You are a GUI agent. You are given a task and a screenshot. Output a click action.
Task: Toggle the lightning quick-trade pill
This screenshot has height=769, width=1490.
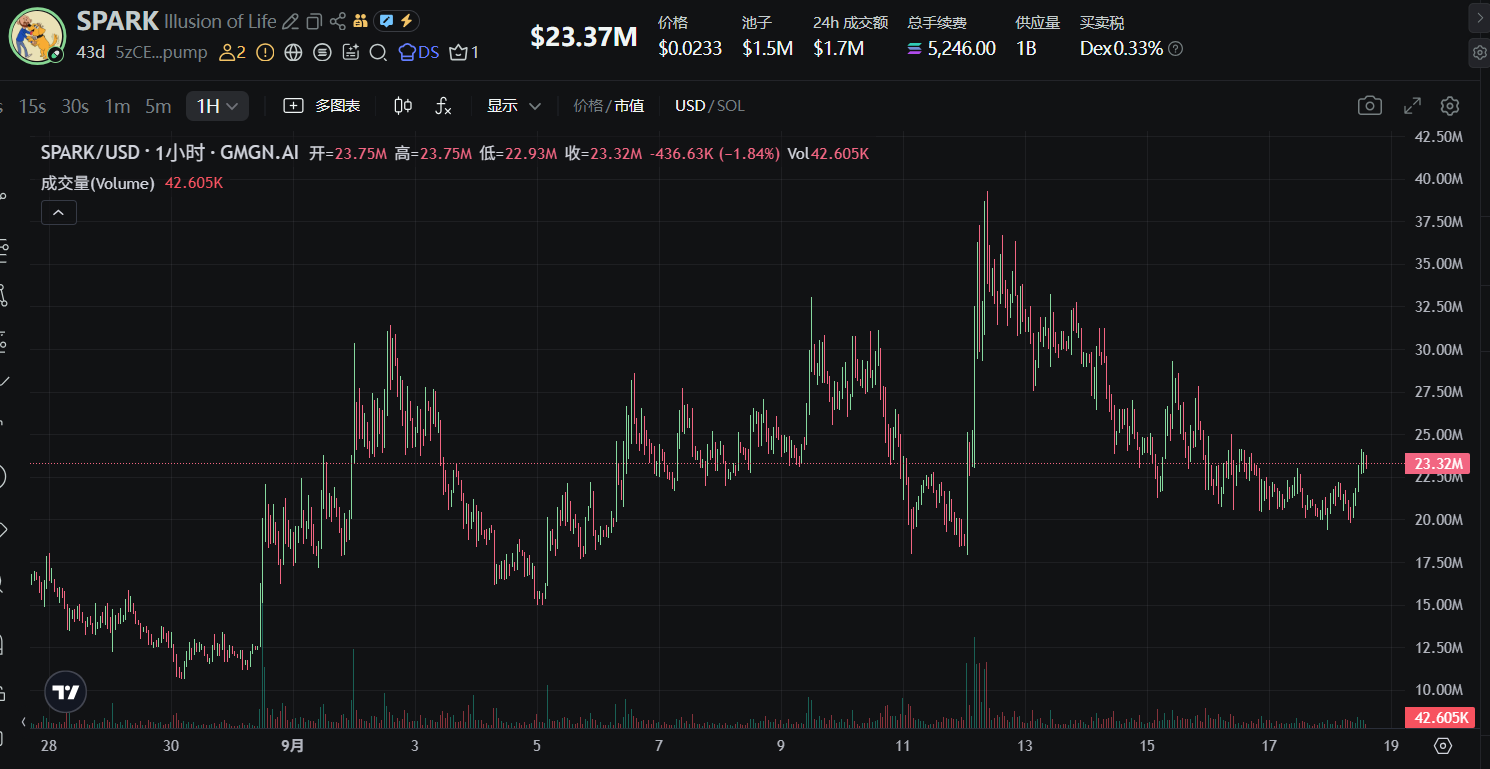click(396, 21)
